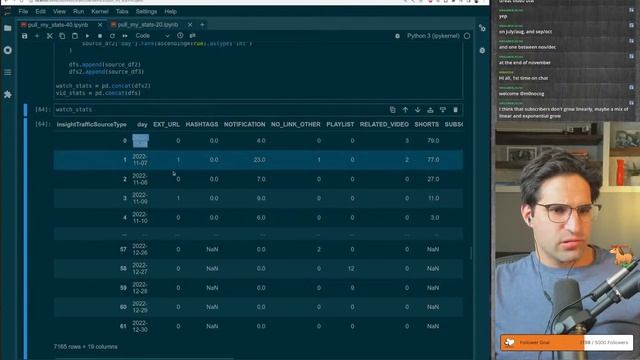
Task: Click the kernel status circle indicator
Action: pos(467,36)
